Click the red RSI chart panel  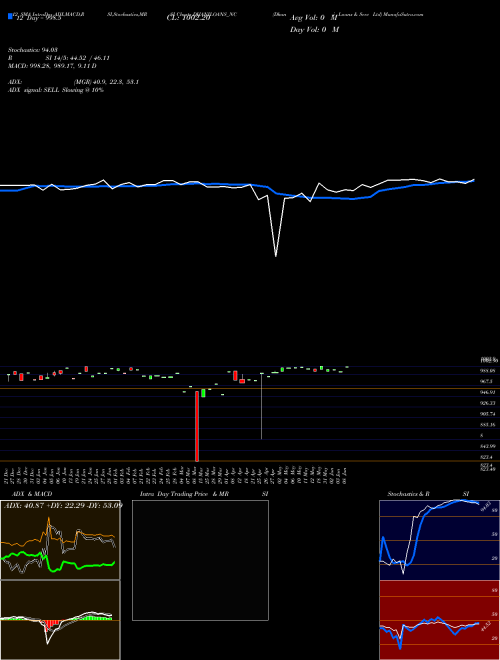[x=439, y=620]
